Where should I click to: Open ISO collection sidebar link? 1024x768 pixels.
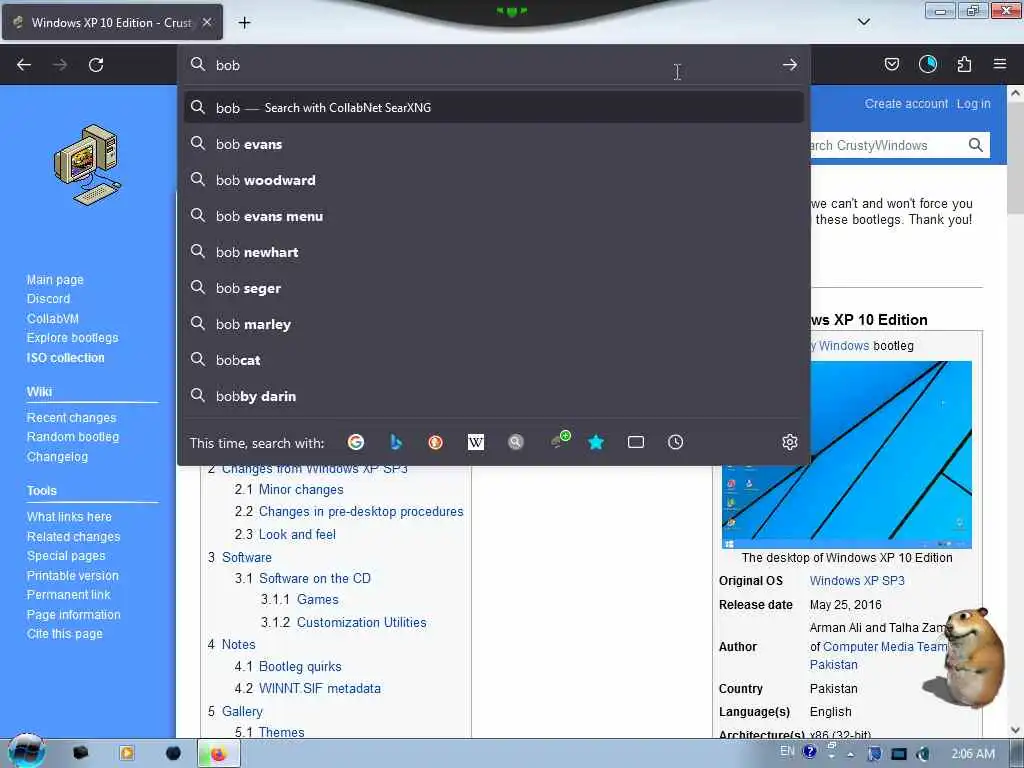(65, 358)
